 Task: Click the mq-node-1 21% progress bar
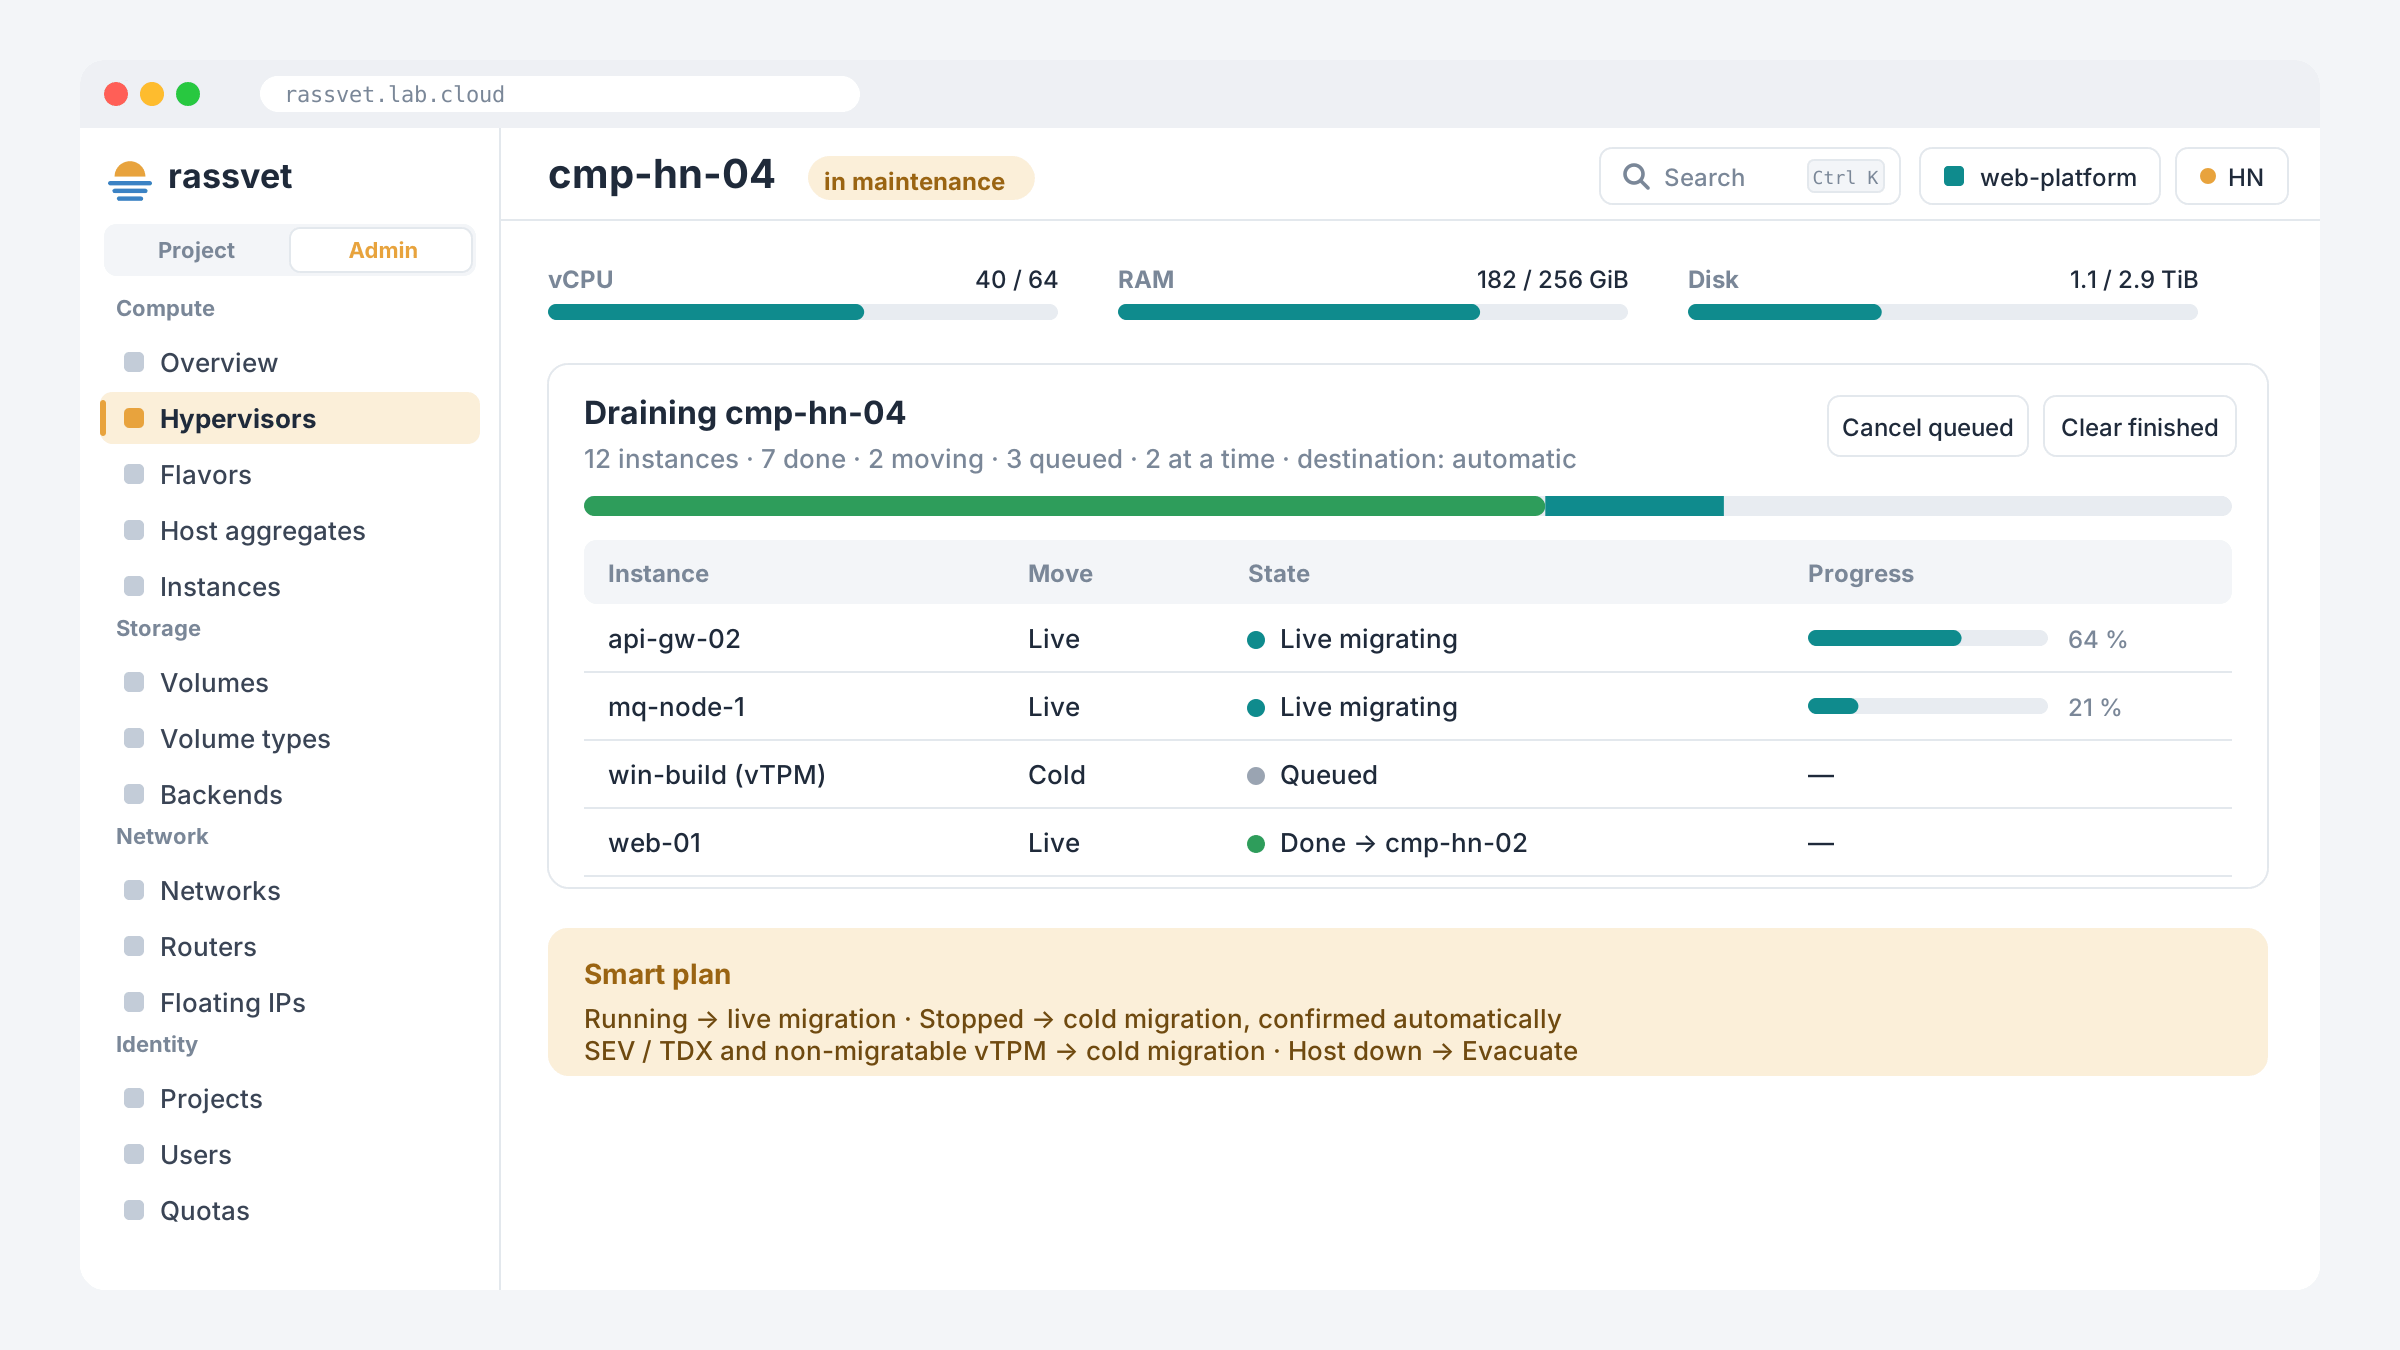(1927, 706)
